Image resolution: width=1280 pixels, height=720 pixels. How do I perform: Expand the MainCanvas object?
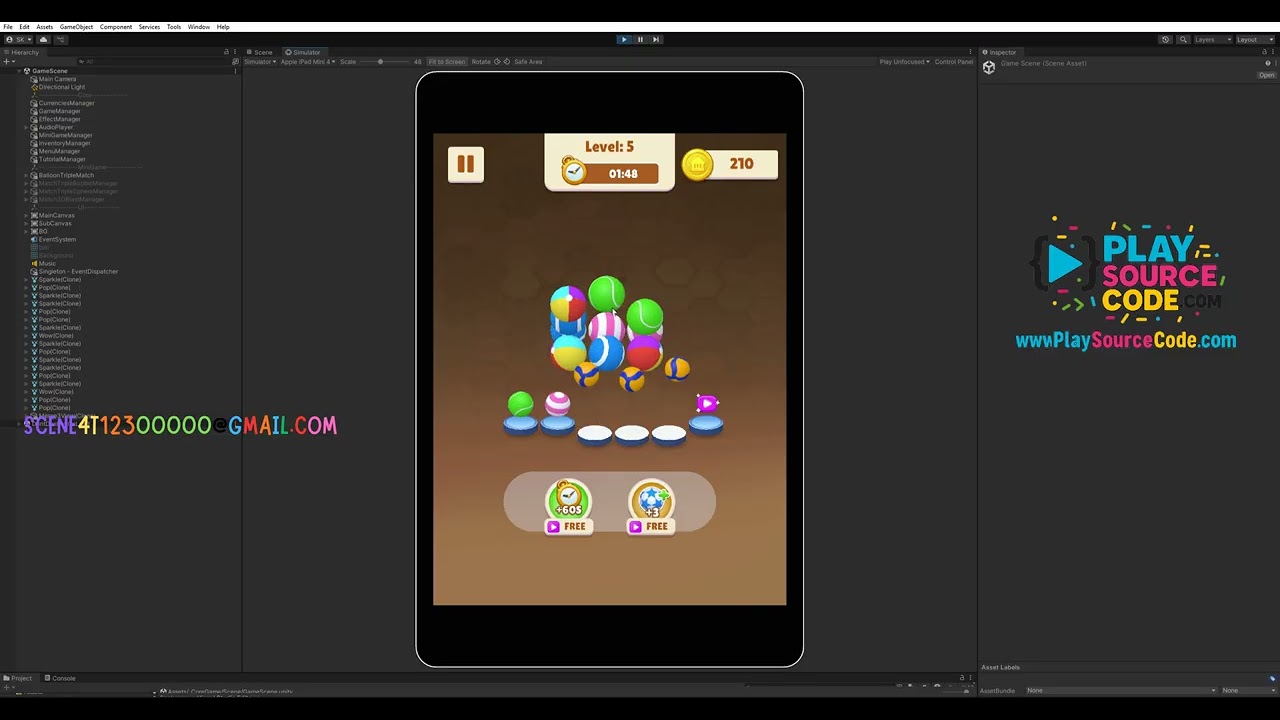click(x=27, y=215)
